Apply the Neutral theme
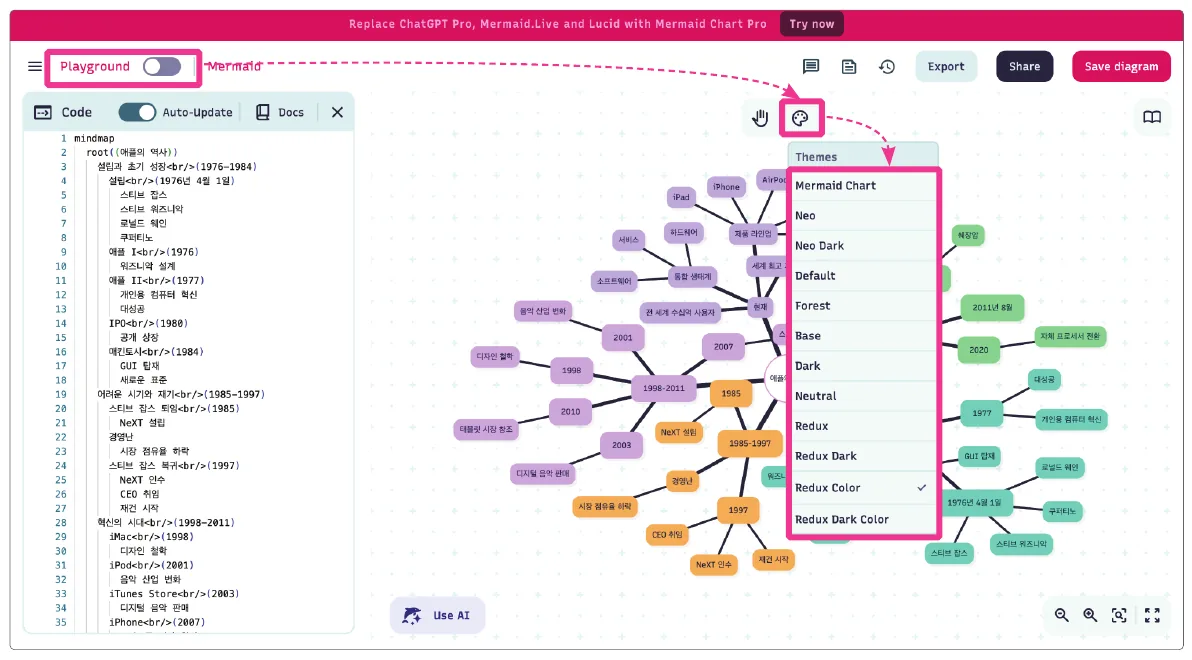The image size is (1192, 660). coord(863,396)
